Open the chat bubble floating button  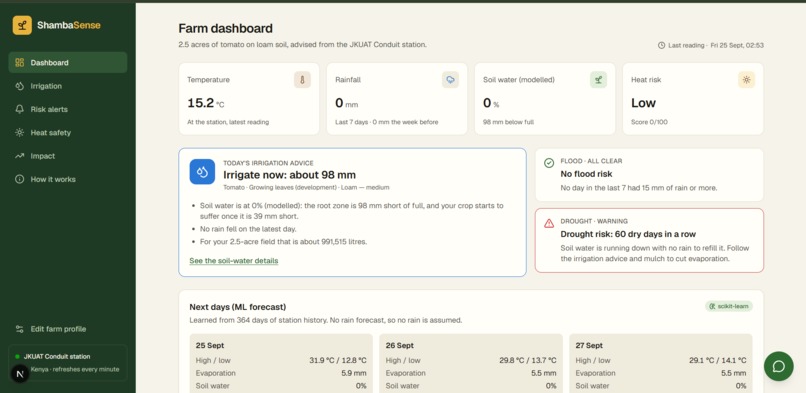pyautogui.click(x=779, y=366)
